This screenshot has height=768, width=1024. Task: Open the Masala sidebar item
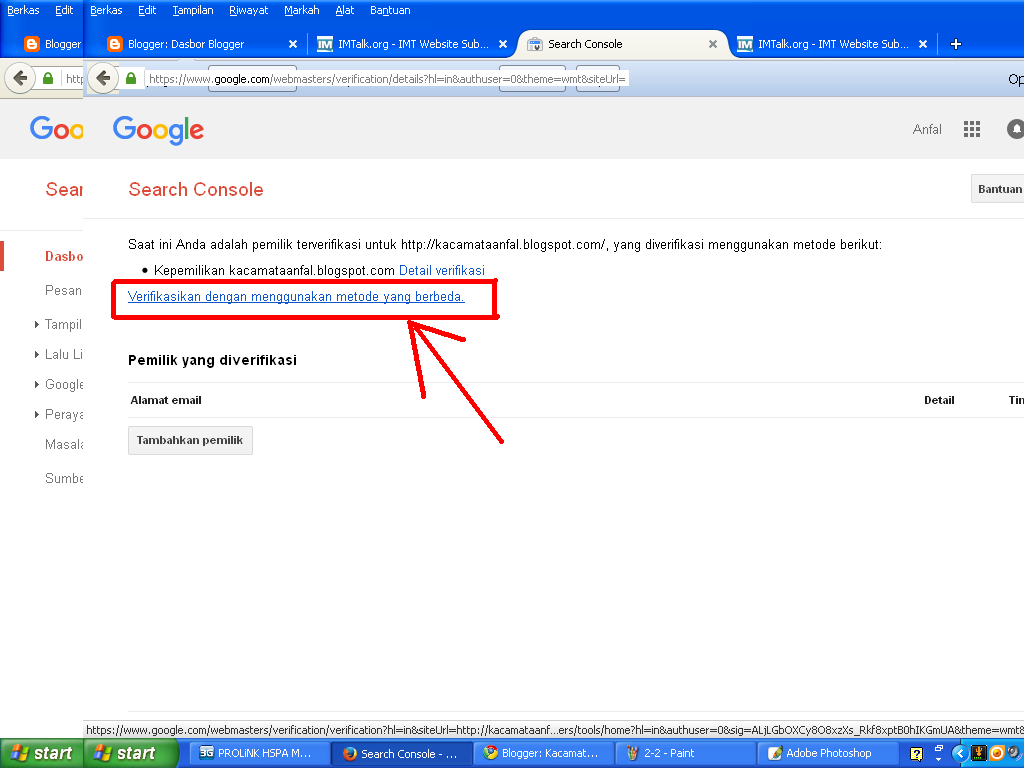pos(64,445)
